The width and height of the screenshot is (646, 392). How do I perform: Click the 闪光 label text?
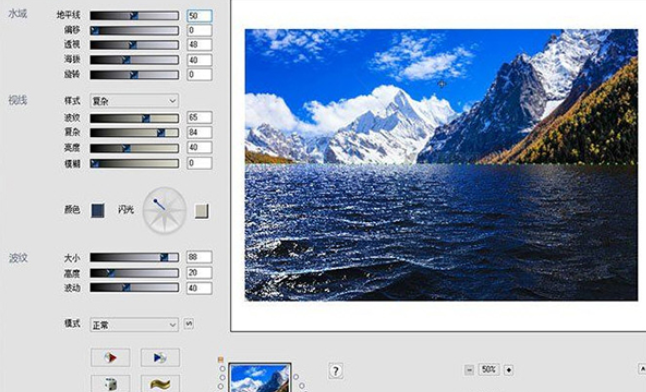126,210
